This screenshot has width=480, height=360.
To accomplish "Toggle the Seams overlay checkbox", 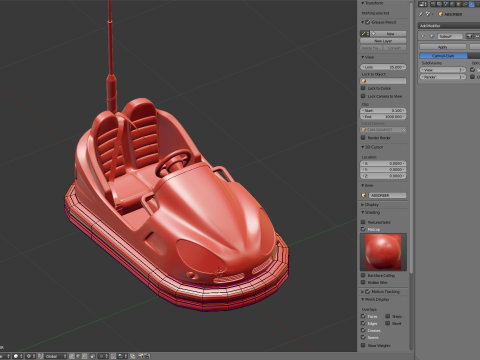I will coord(363,337).
